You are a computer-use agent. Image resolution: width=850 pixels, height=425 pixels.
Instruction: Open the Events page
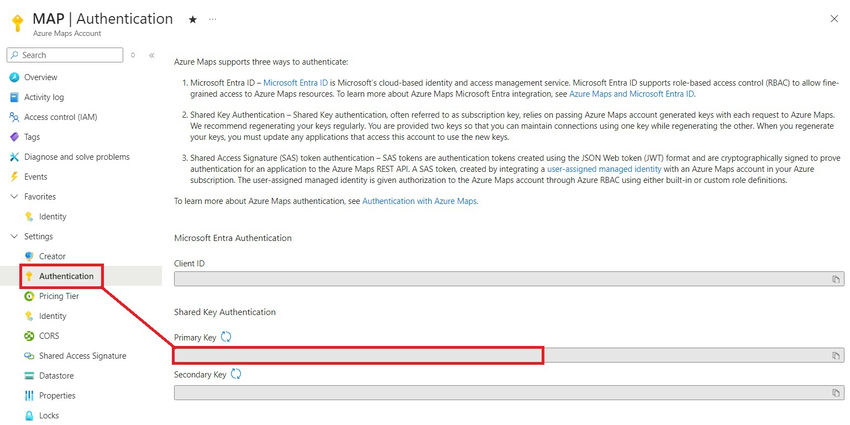[x=35, y=177]
